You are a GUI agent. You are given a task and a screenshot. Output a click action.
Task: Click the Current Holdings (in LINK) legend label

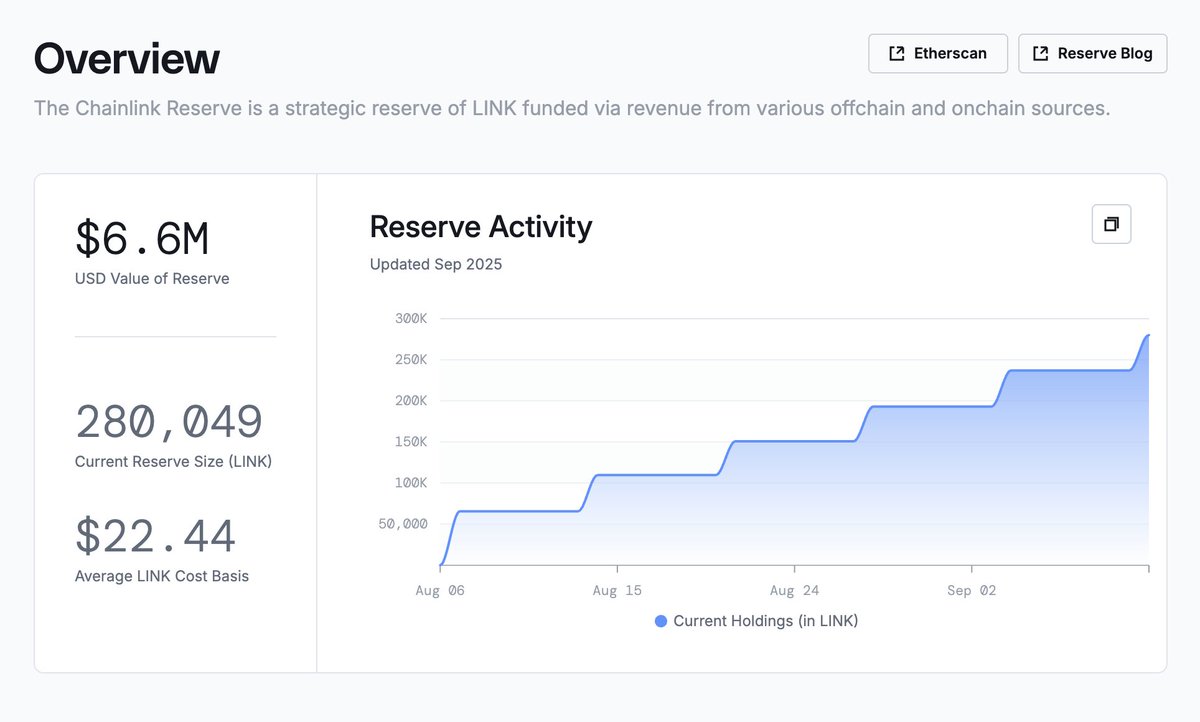click(x=765, y=621)
